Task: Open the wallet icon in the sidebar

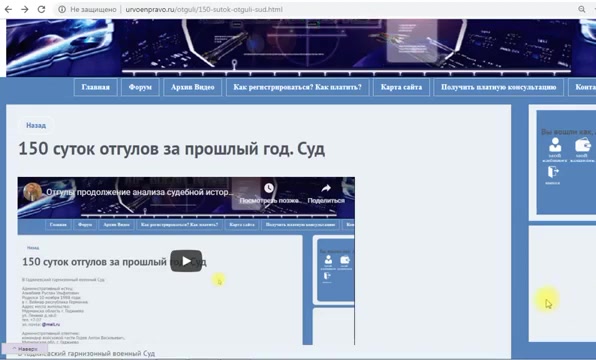Action: (583, 145)
